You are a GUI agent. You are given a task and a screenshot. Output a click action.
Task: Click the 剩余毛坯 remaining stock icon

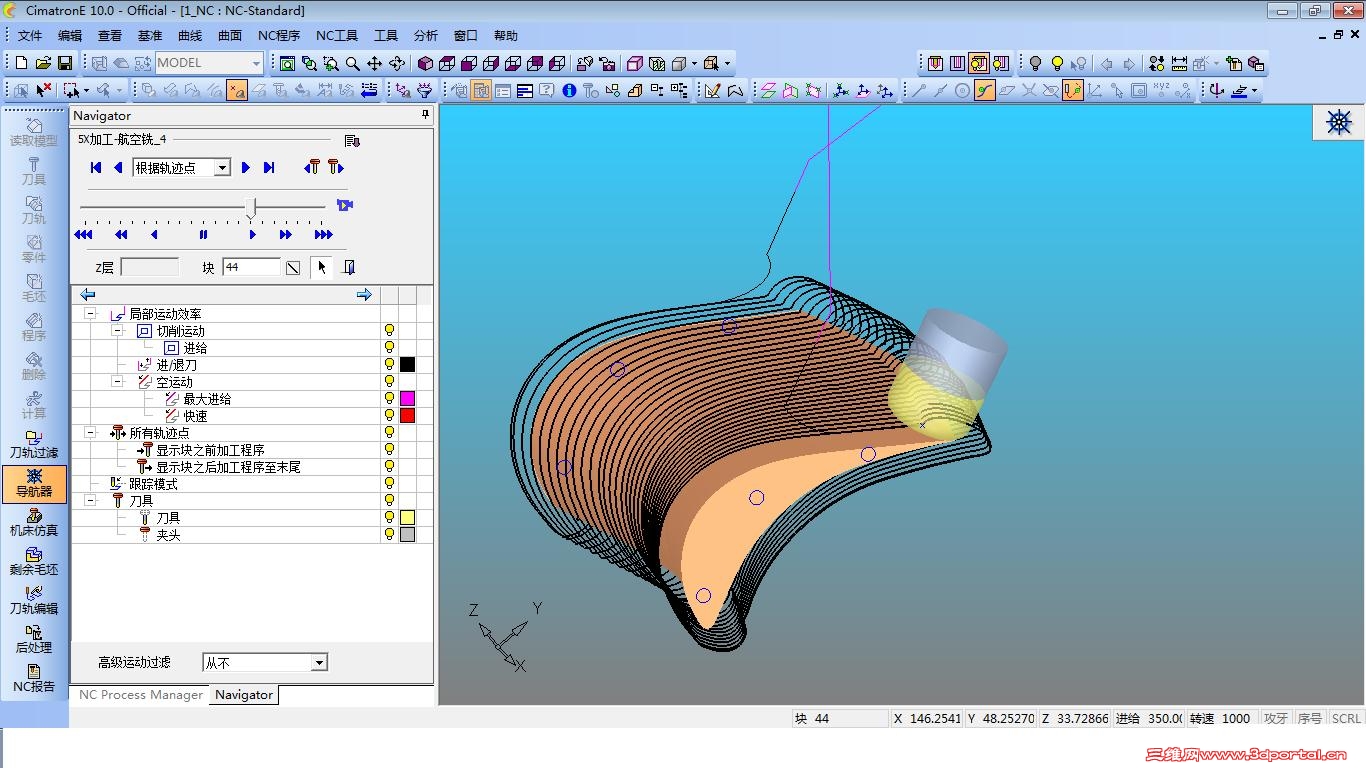[x=34, y=561]
